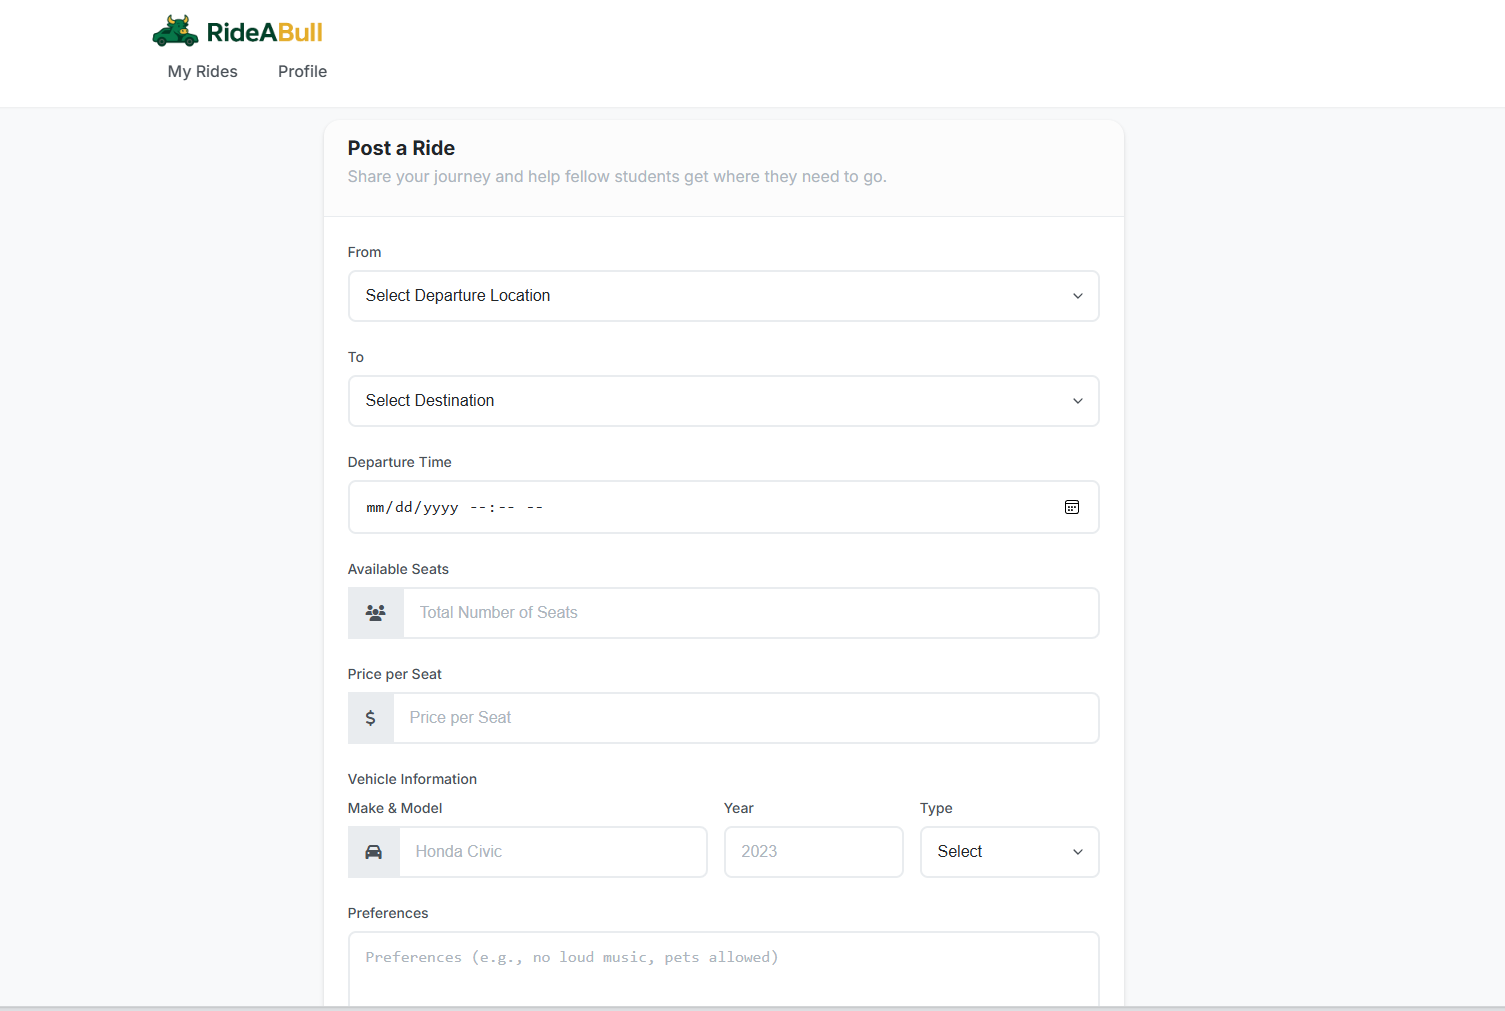Click the chevron arrow in vehicle Type selector
Image resolution: width=1505 pixels, height=1011 pixels.
tap(1078, 852)
